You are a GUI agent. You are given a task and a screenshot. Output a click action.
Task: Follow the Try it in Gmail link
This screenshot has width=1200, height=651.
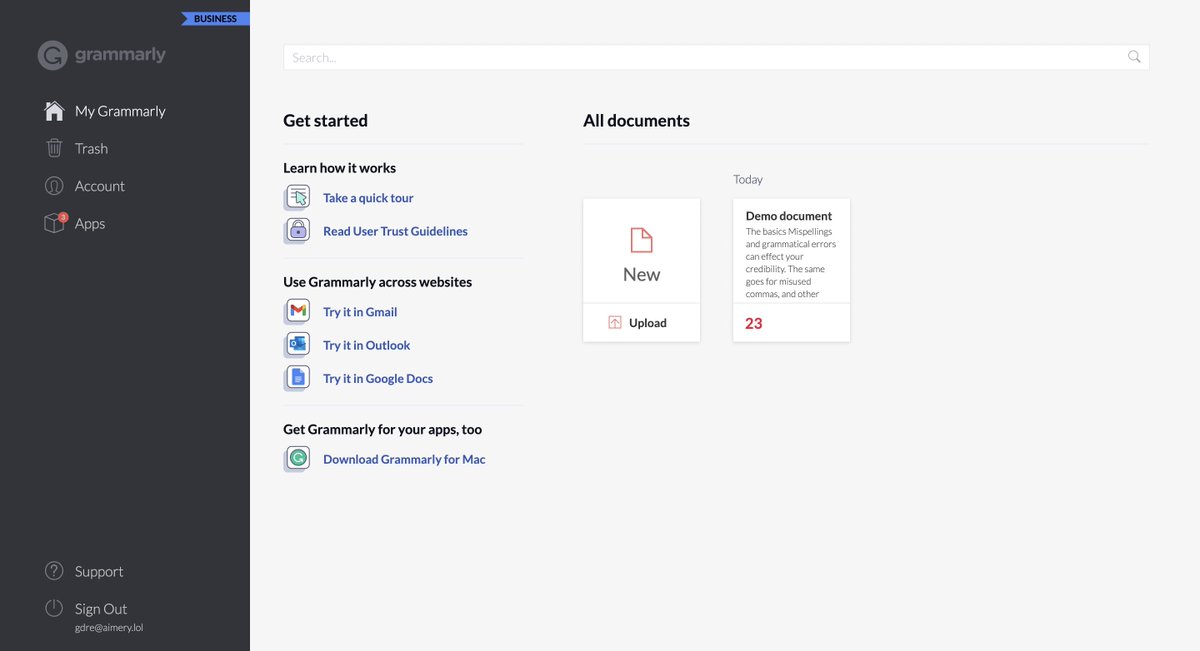[360, 312]
